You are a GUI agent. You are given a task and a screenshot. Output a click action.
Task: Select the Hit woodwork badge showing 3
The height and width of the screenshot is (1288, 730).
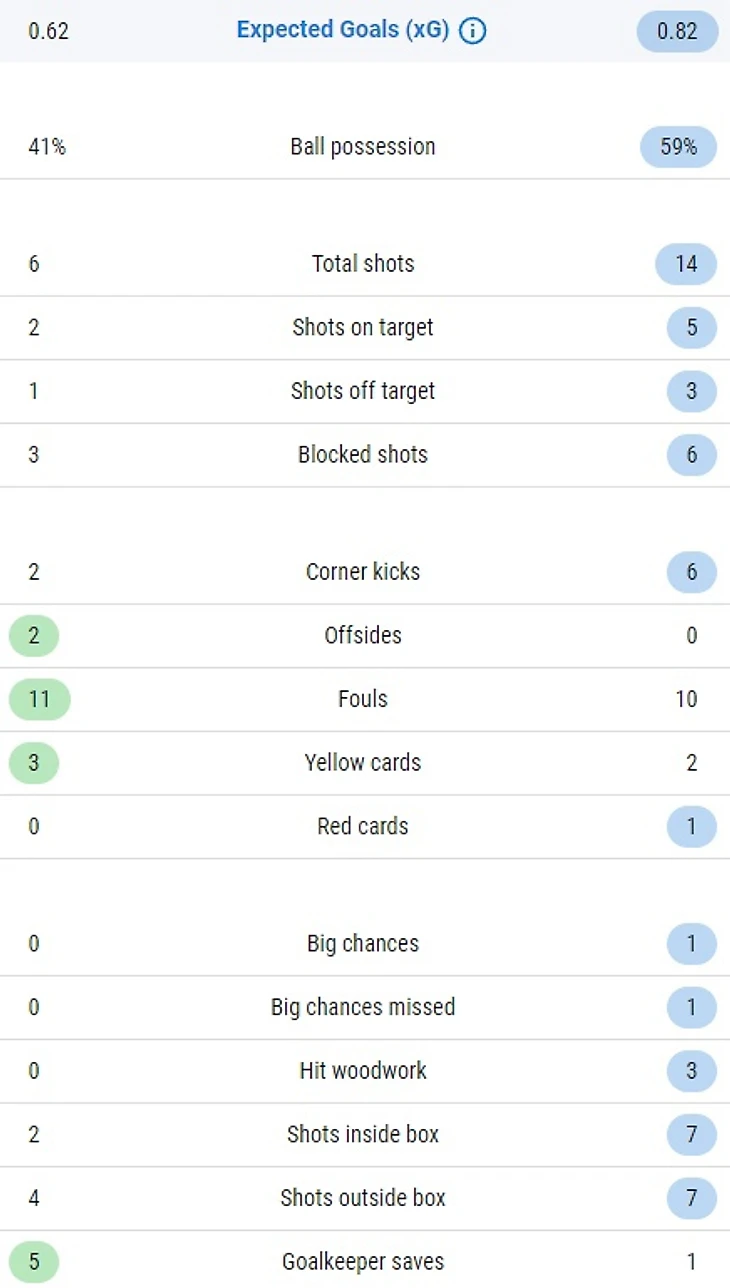[691, 1071]
